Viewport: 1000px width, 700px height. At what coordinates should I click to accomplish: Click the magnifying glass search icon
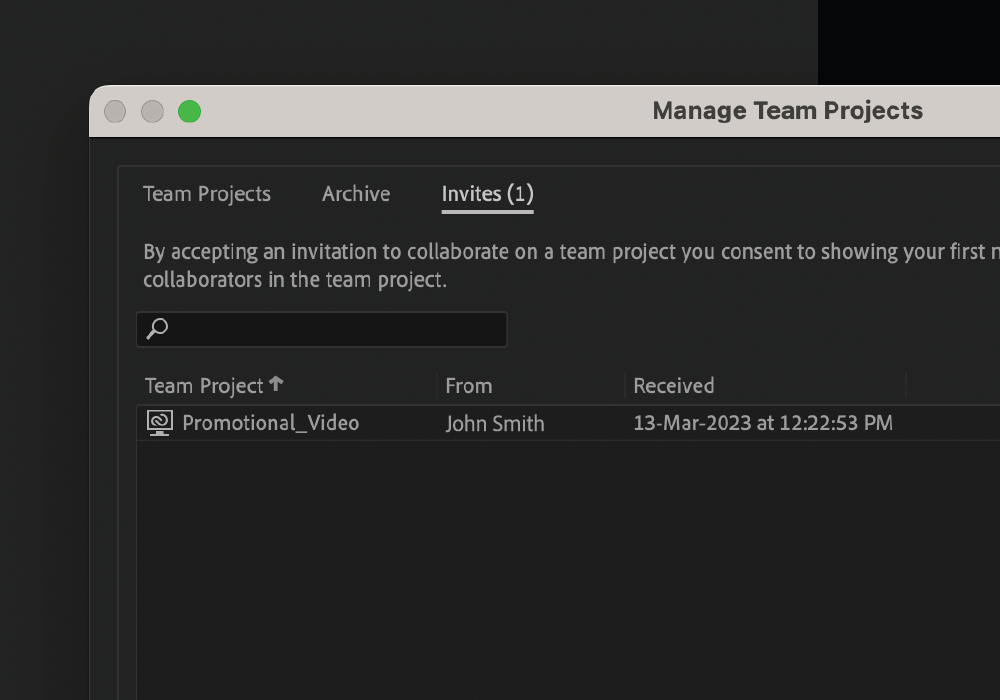click(157, 328)
